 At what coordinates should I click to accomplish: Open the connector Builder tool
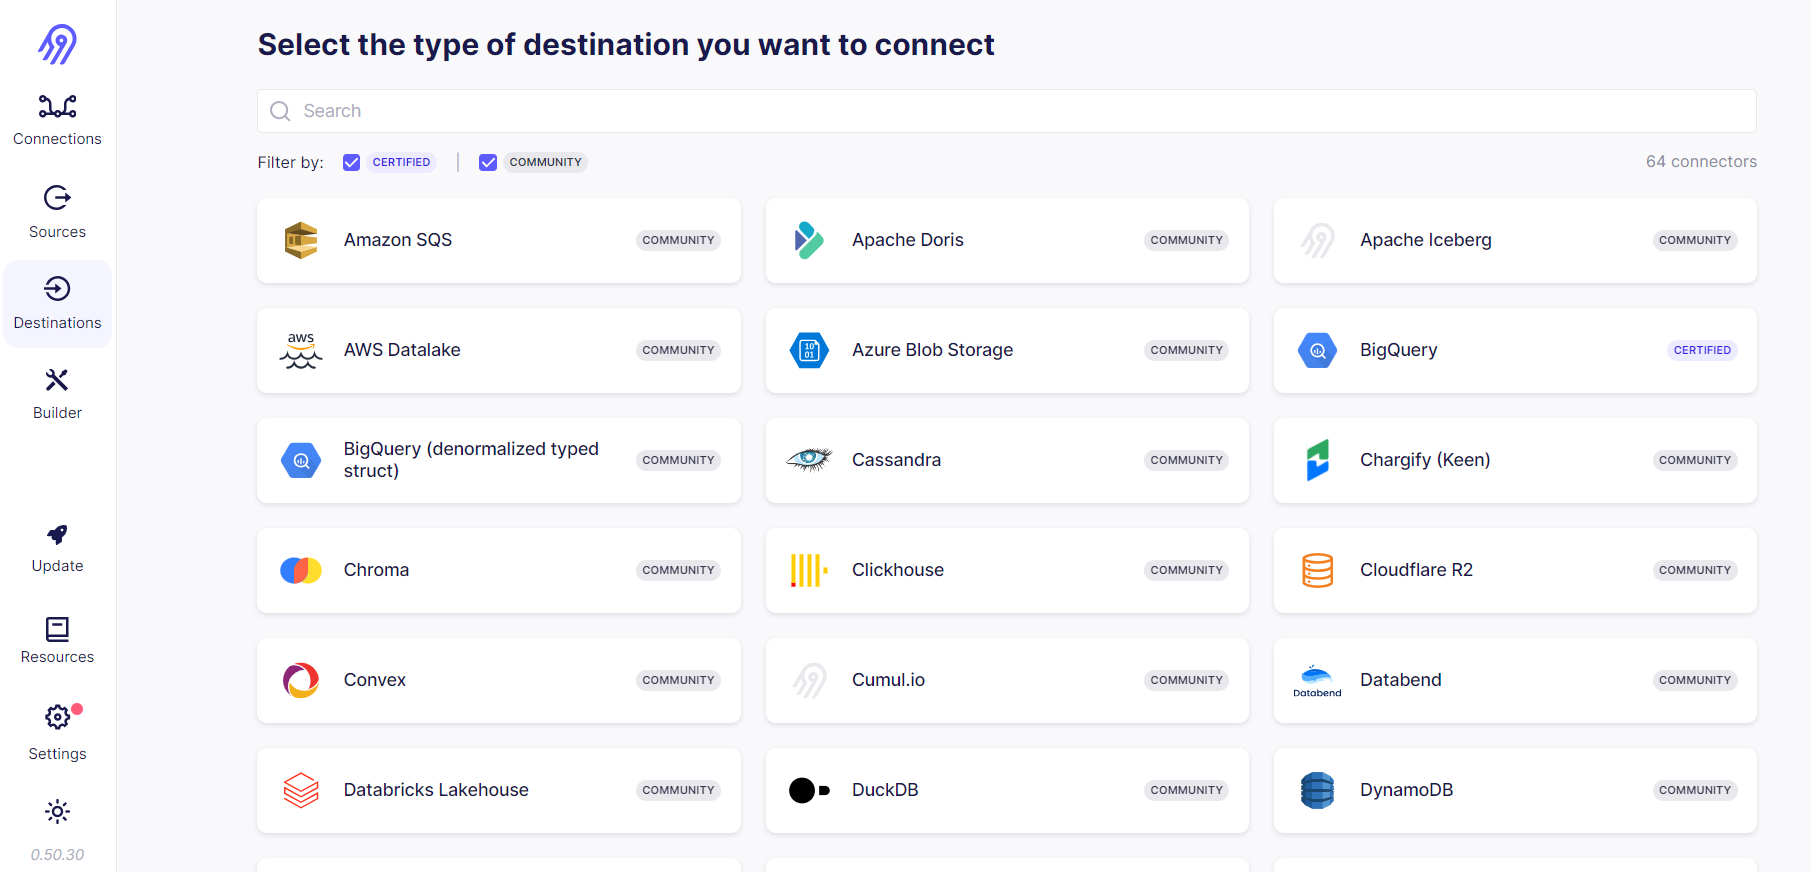[57, 392]
